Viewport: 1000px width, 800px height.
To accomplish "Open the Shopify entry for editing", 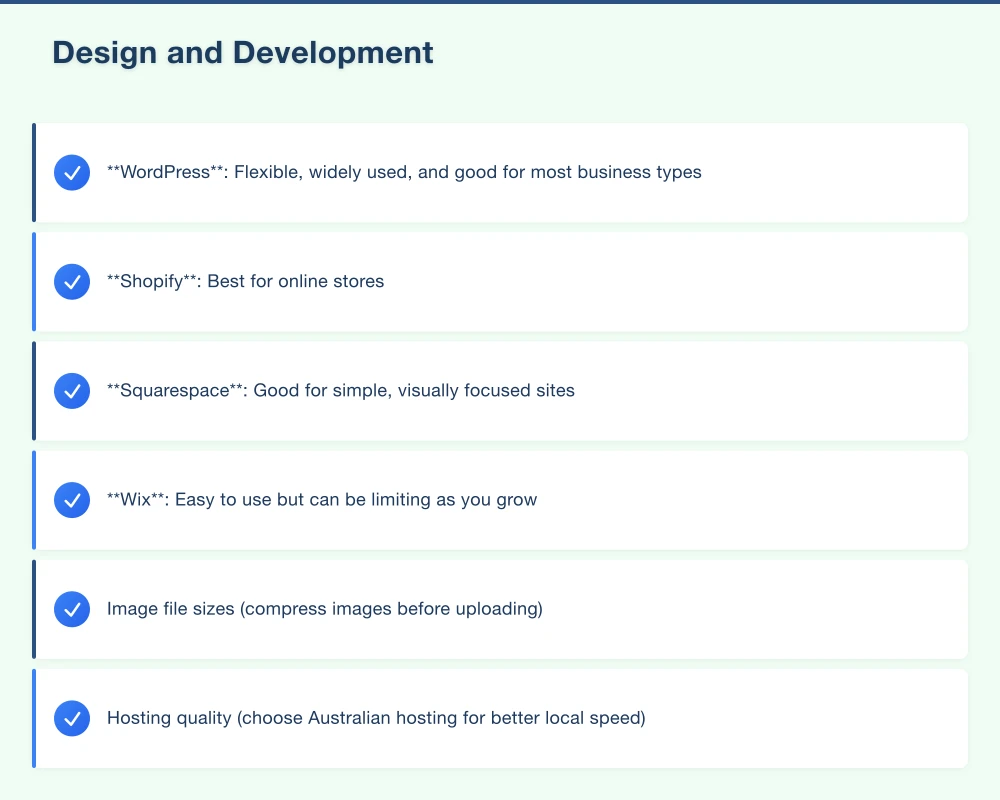I will [x=245, y=281].
